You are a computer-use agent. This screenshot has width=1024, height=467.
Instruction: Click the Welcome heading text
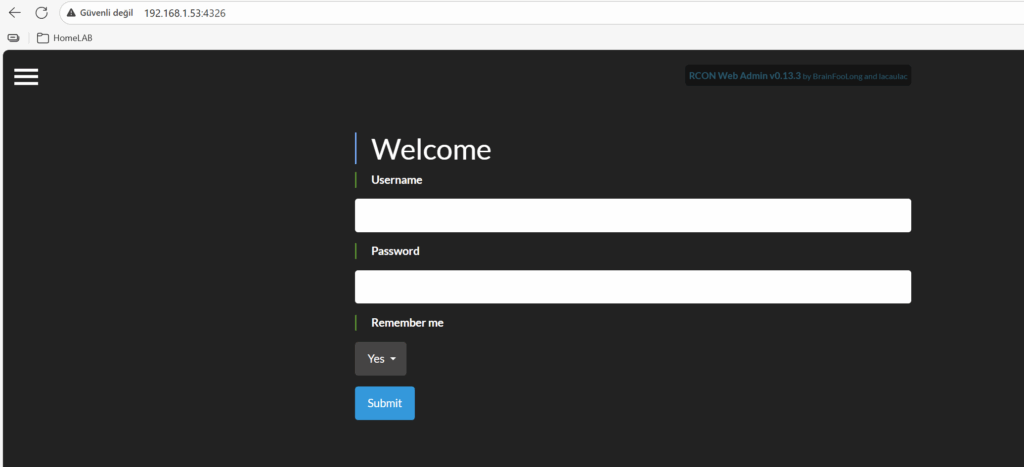431,150
